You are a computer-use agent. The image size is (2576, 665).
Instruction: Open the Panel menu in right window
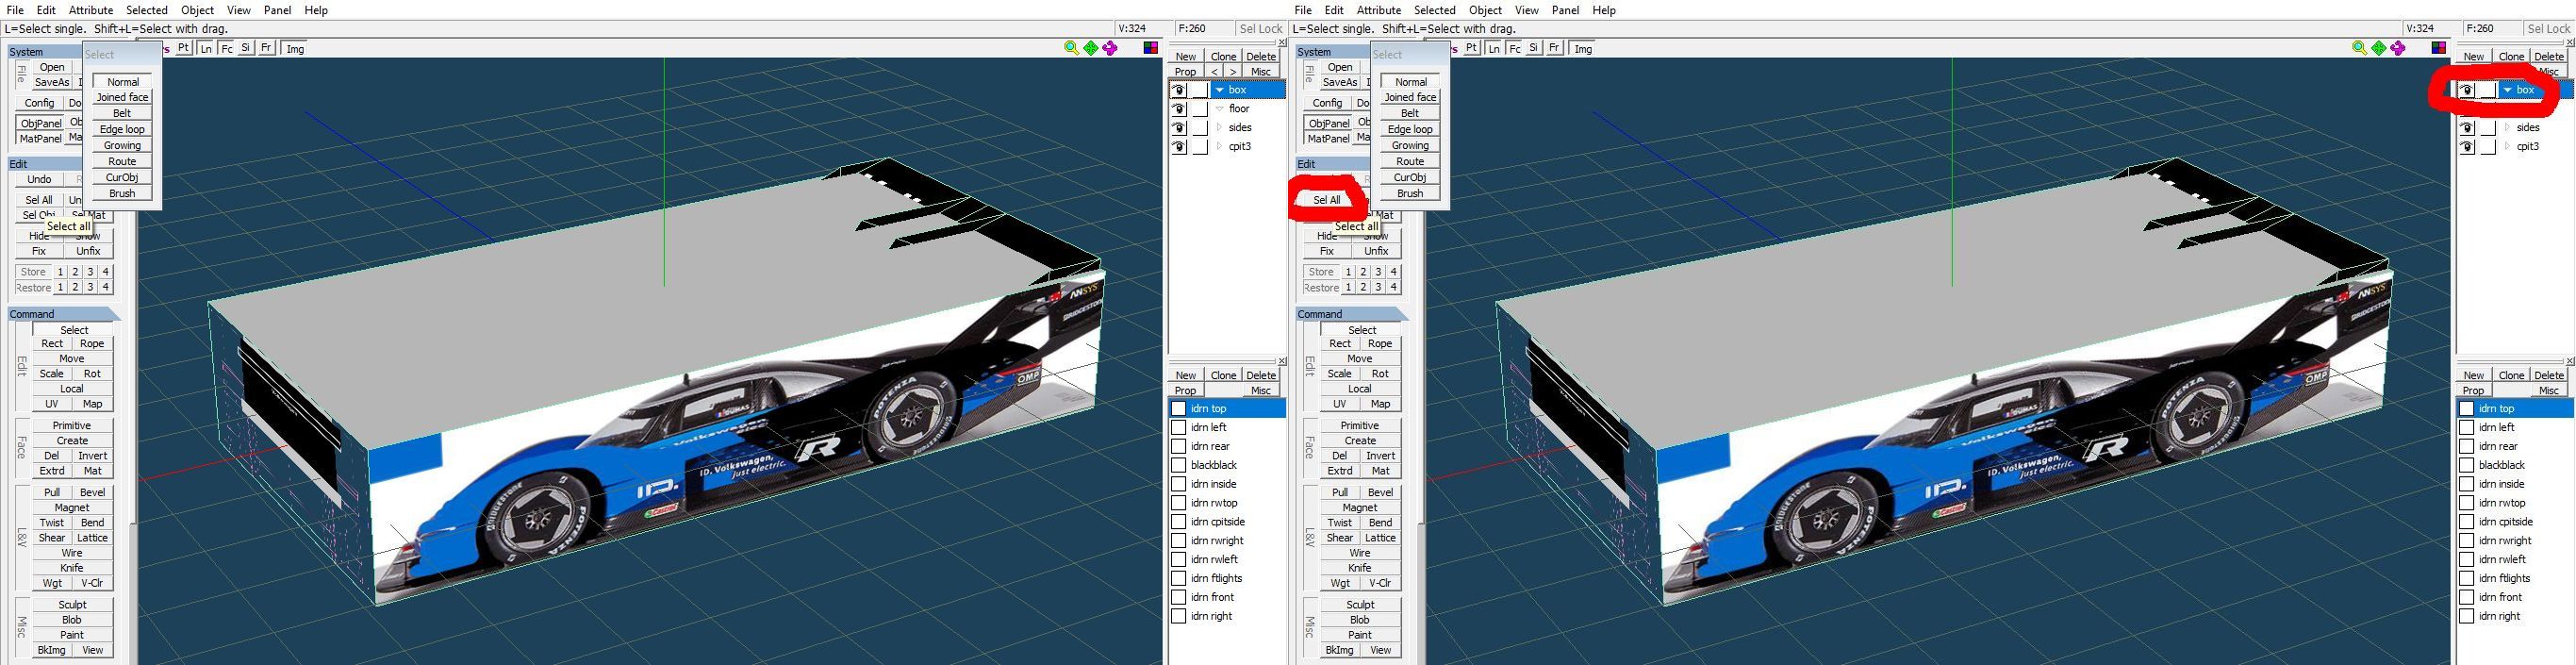coord(1566,10)
